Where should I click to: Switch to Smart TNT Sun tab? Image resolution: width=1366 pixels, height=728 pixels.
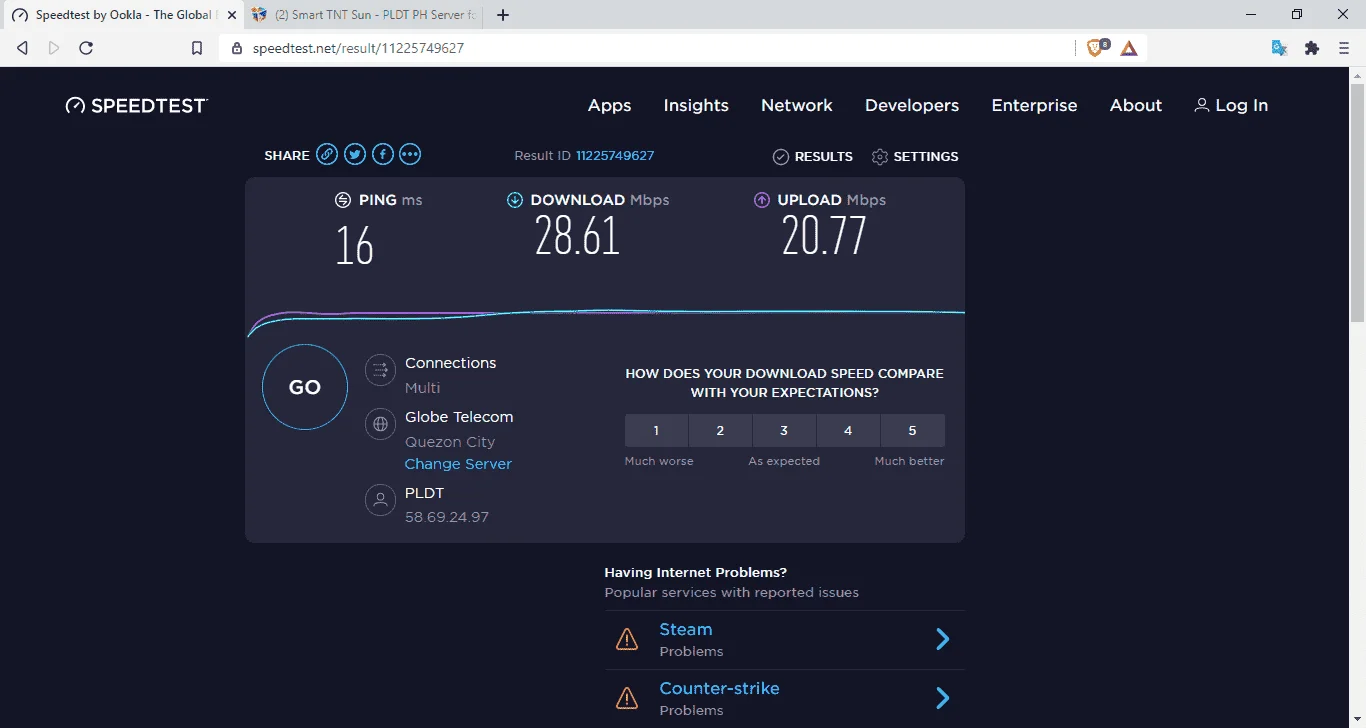coord(363,15)
